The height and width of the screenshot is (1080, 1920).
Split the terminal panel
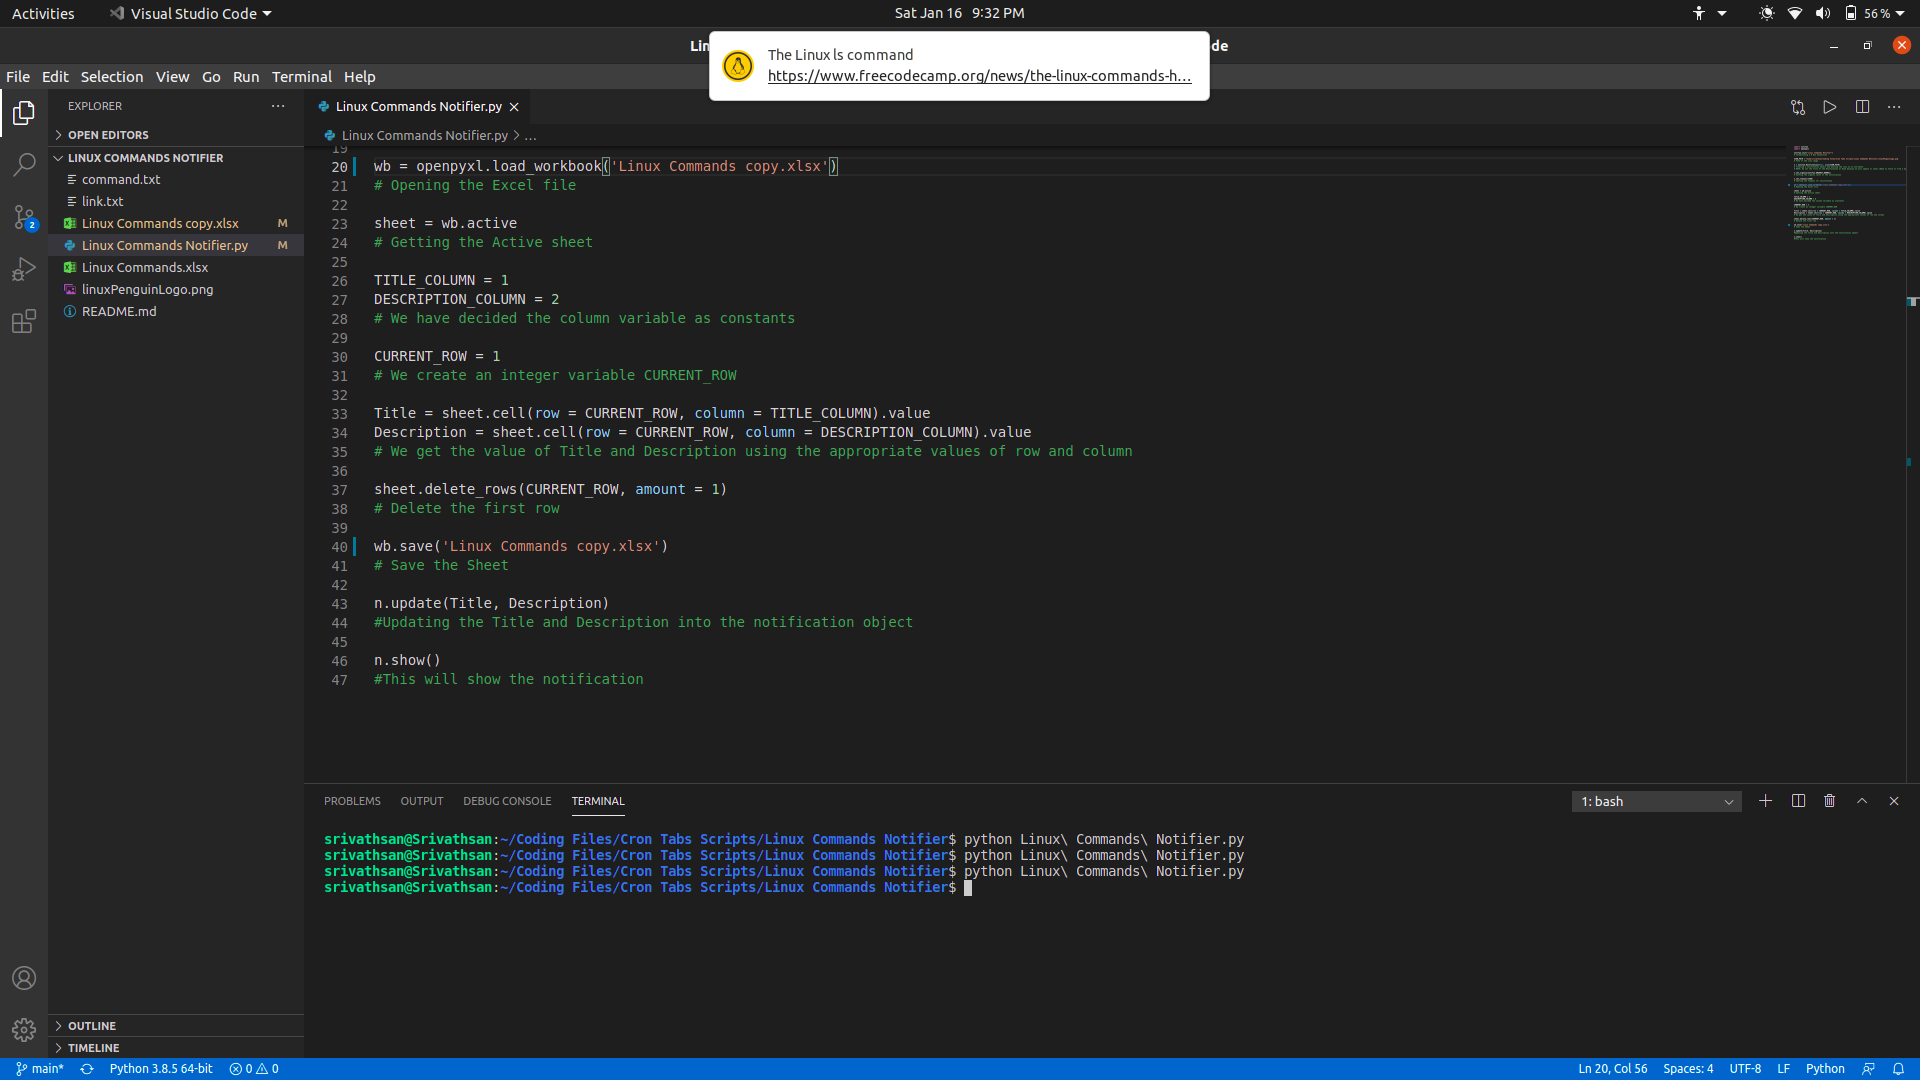click(x=1798, y=801)
